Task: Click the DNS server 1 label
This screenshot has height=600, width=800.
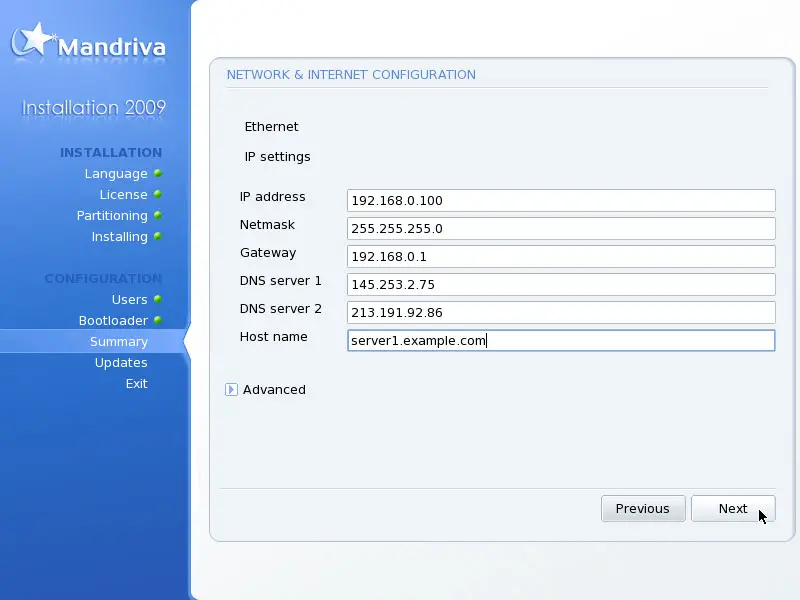Action: coord(281,281)
